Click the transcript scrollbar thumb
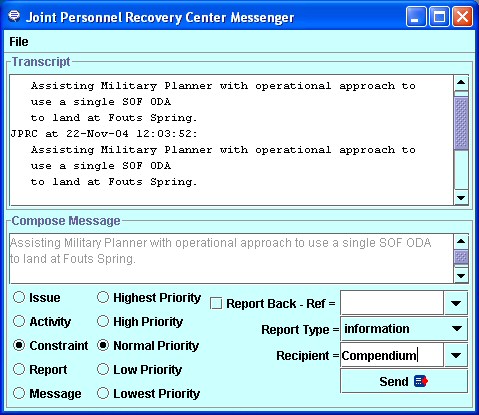This screenshot has width=479, height=415. (461, 123)
